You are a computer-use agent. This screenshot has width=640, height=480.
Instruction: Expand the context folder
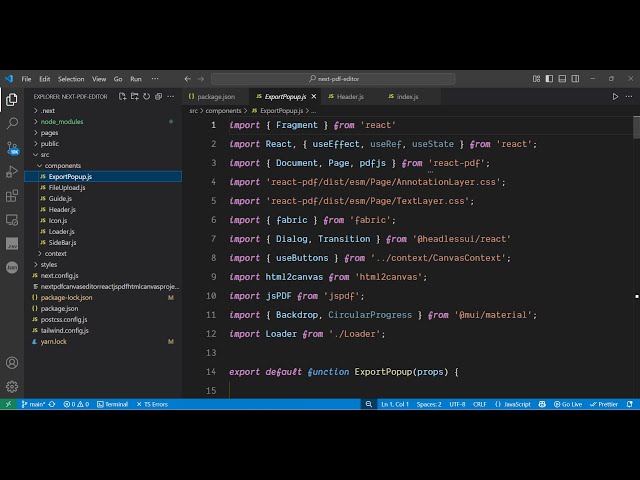coord(103,253)
